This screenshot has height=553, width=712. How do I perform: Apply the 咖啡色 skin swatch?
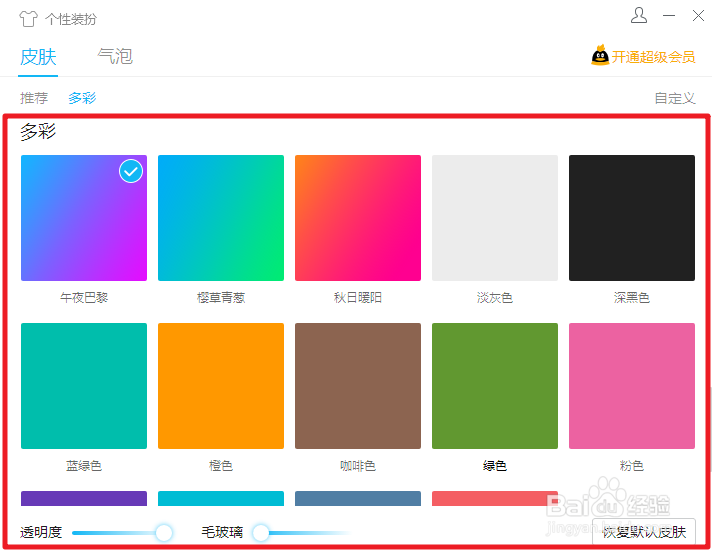point(358,386)
